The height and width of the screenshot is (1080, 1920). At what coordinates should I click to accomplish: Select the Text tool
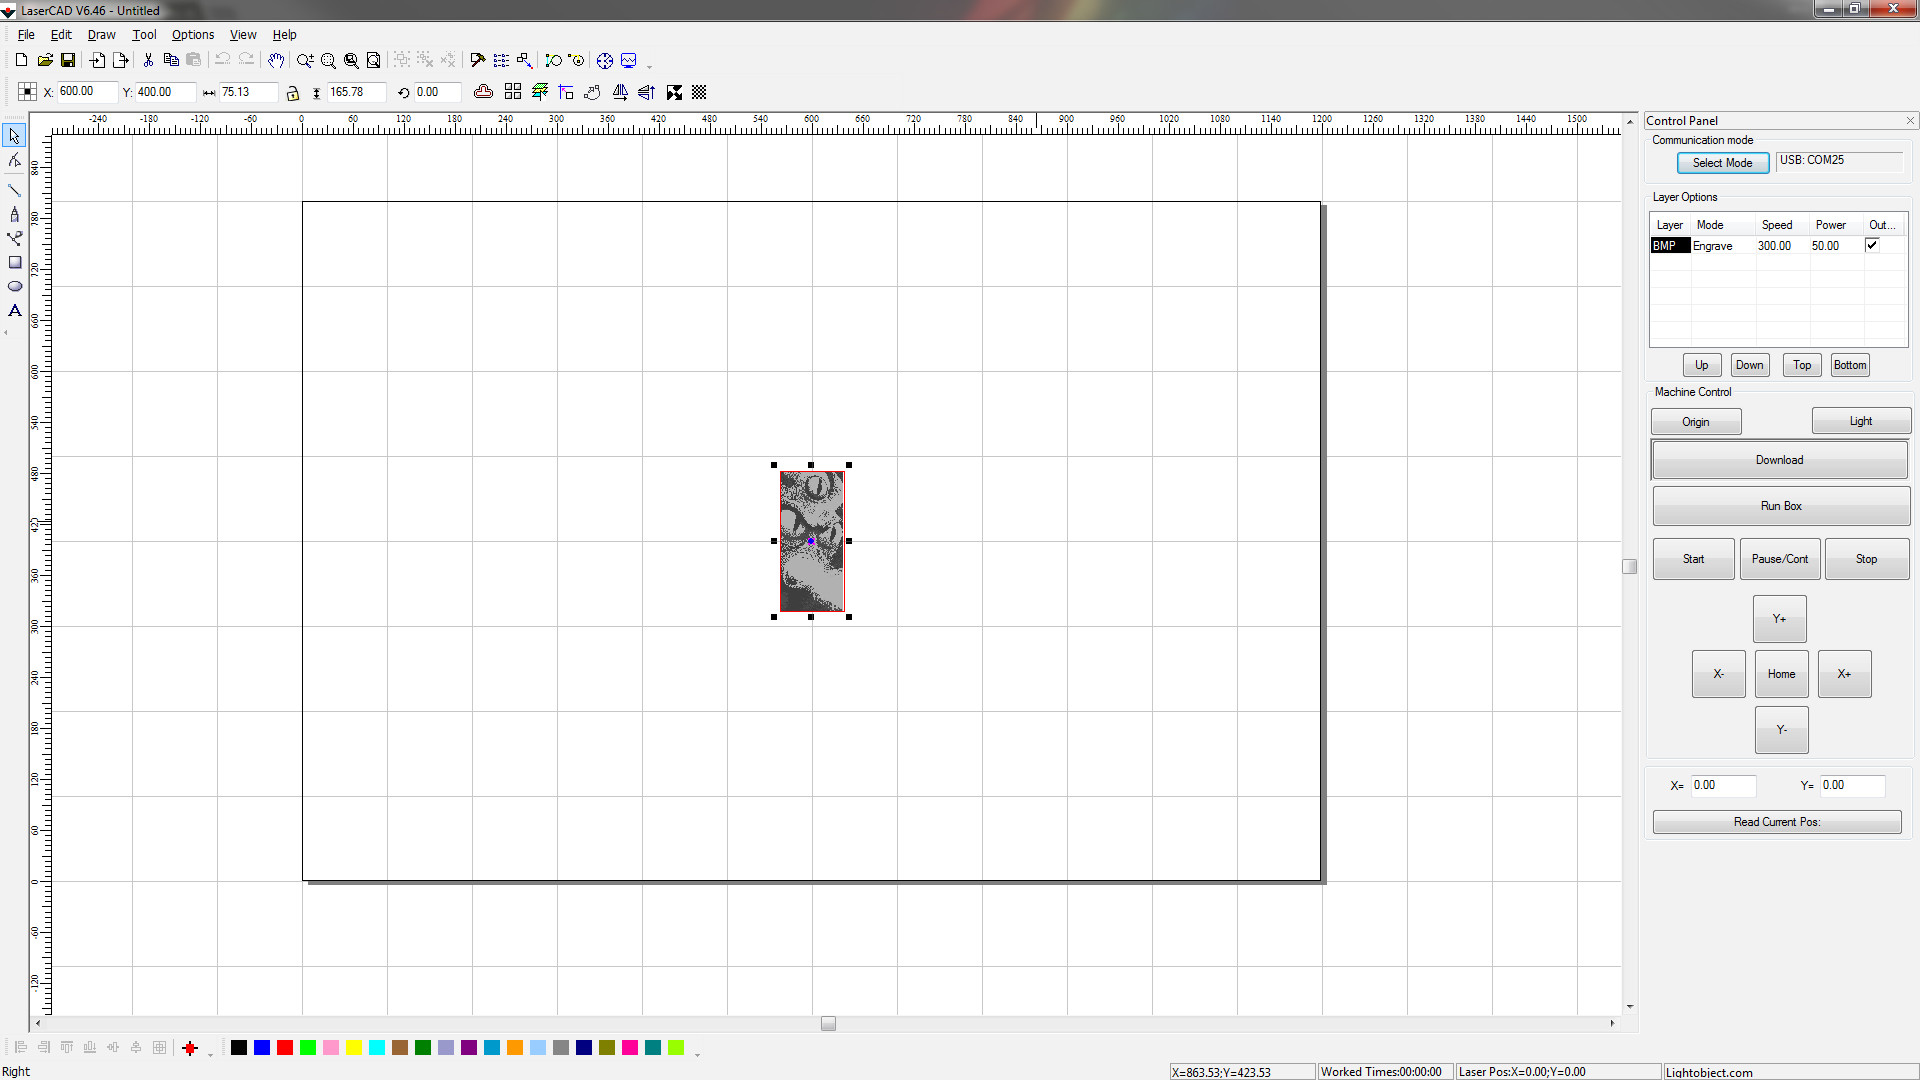point(15,311)
